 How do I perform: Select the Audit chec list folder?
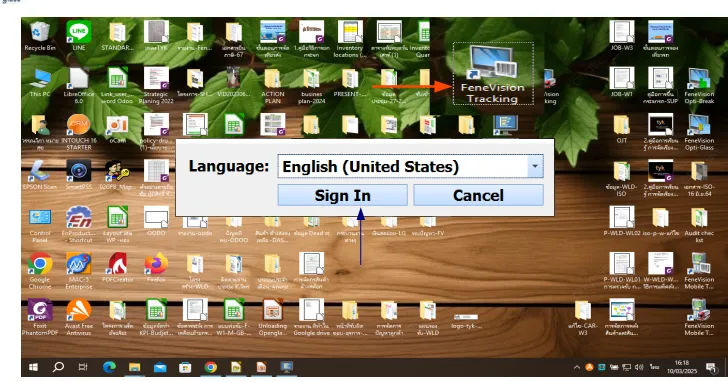click(699, 225)
